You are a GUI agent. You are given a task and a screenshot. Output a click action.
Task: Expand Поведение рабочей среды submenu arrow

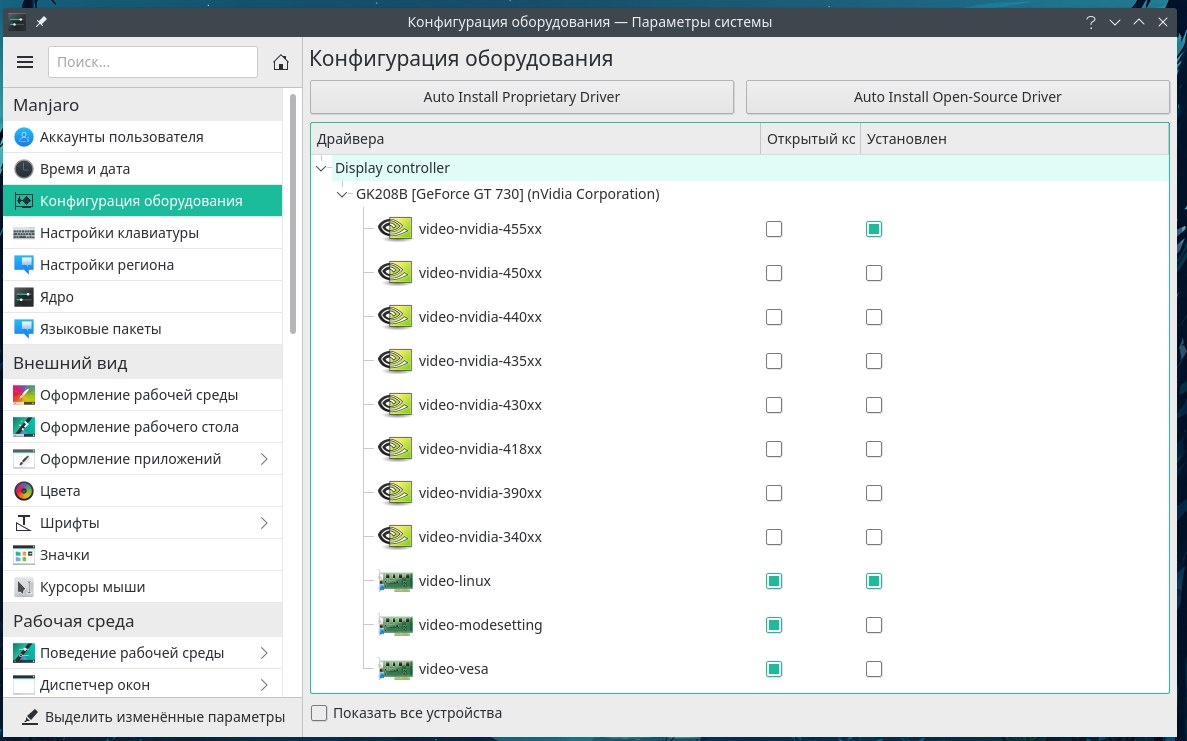264,652
